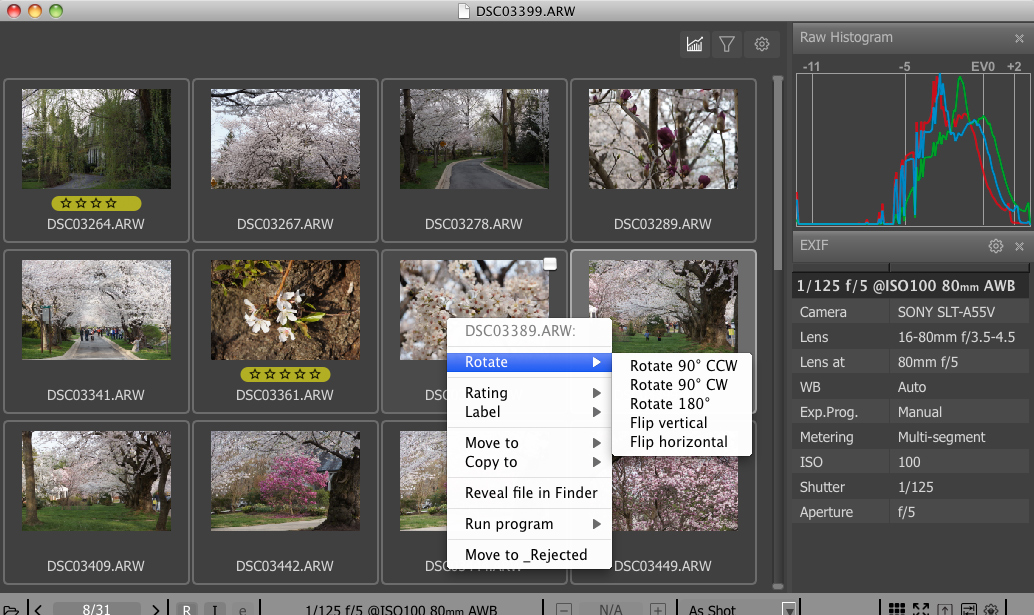Tick the checkbox on DSC03389 thumbnail

pyautogui.click(x=550, y=264)
